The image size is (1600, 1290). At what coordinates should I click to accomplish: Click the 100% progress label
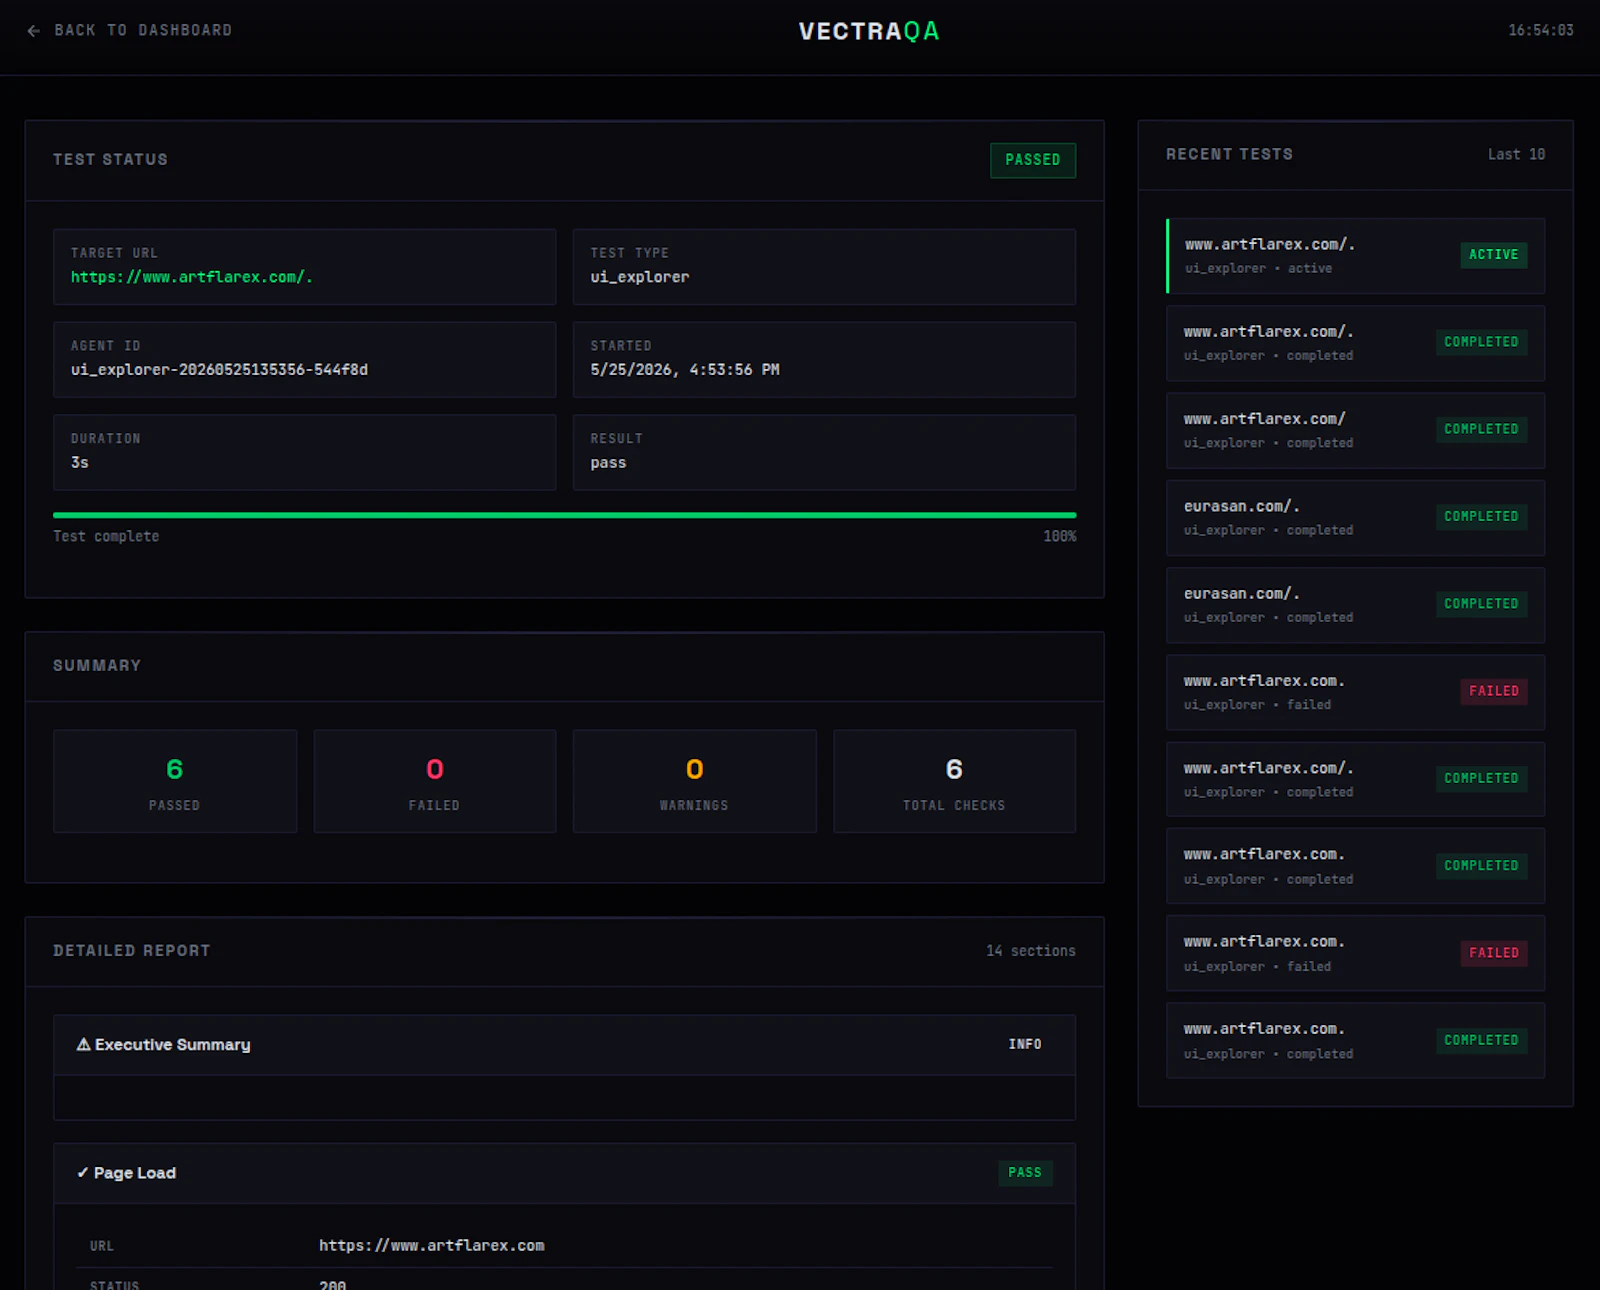tap(1060, 537)
